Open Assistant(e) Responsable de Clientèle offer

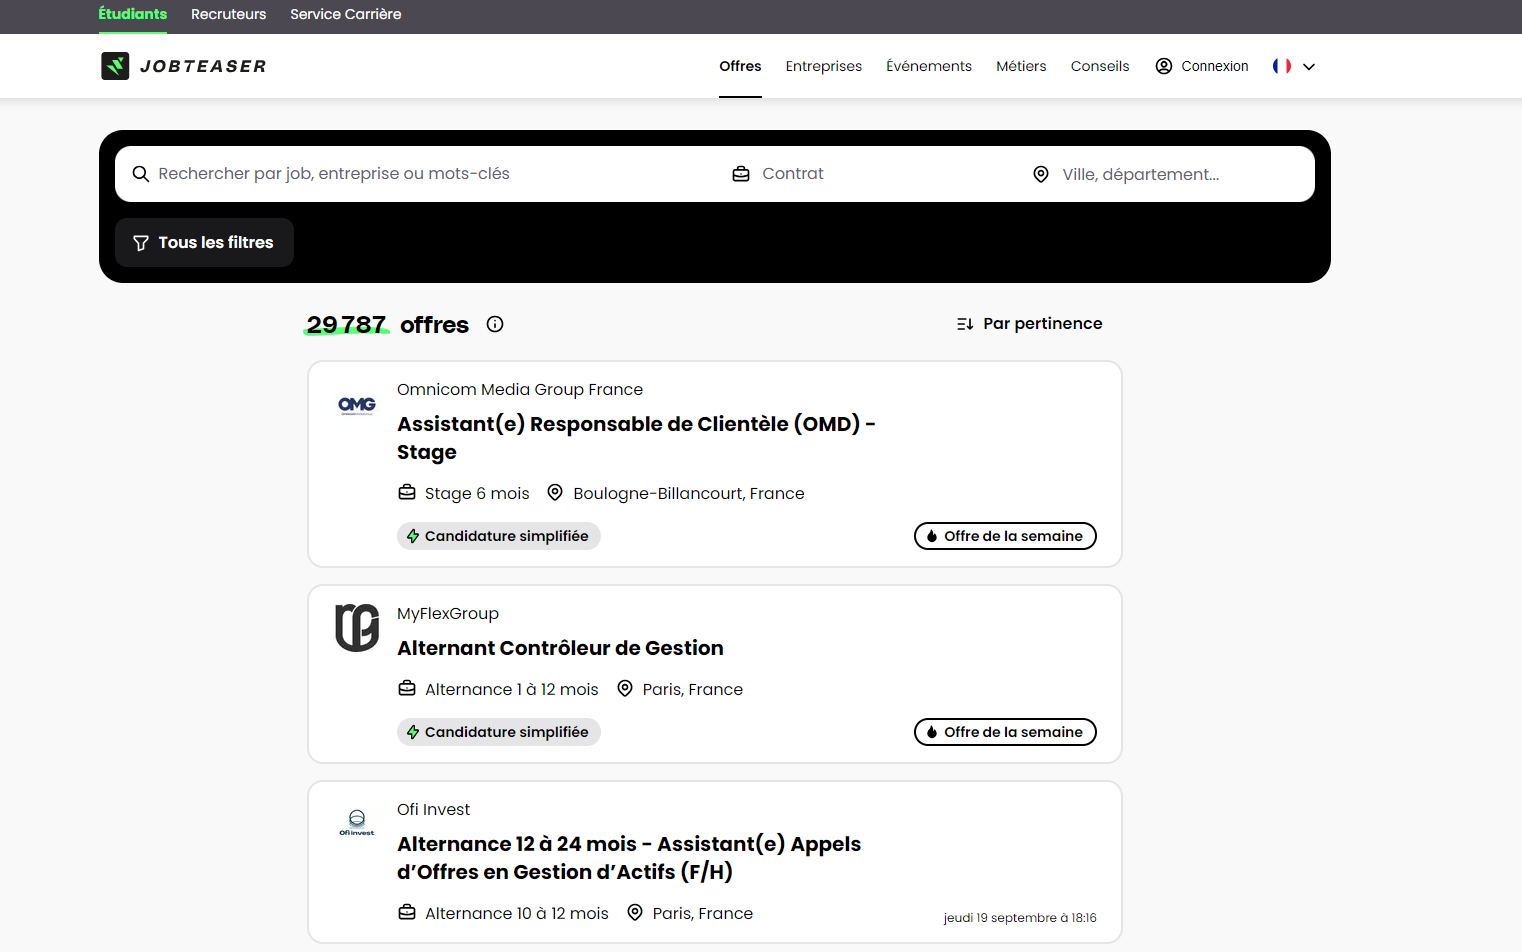click(x=636, y=438)
